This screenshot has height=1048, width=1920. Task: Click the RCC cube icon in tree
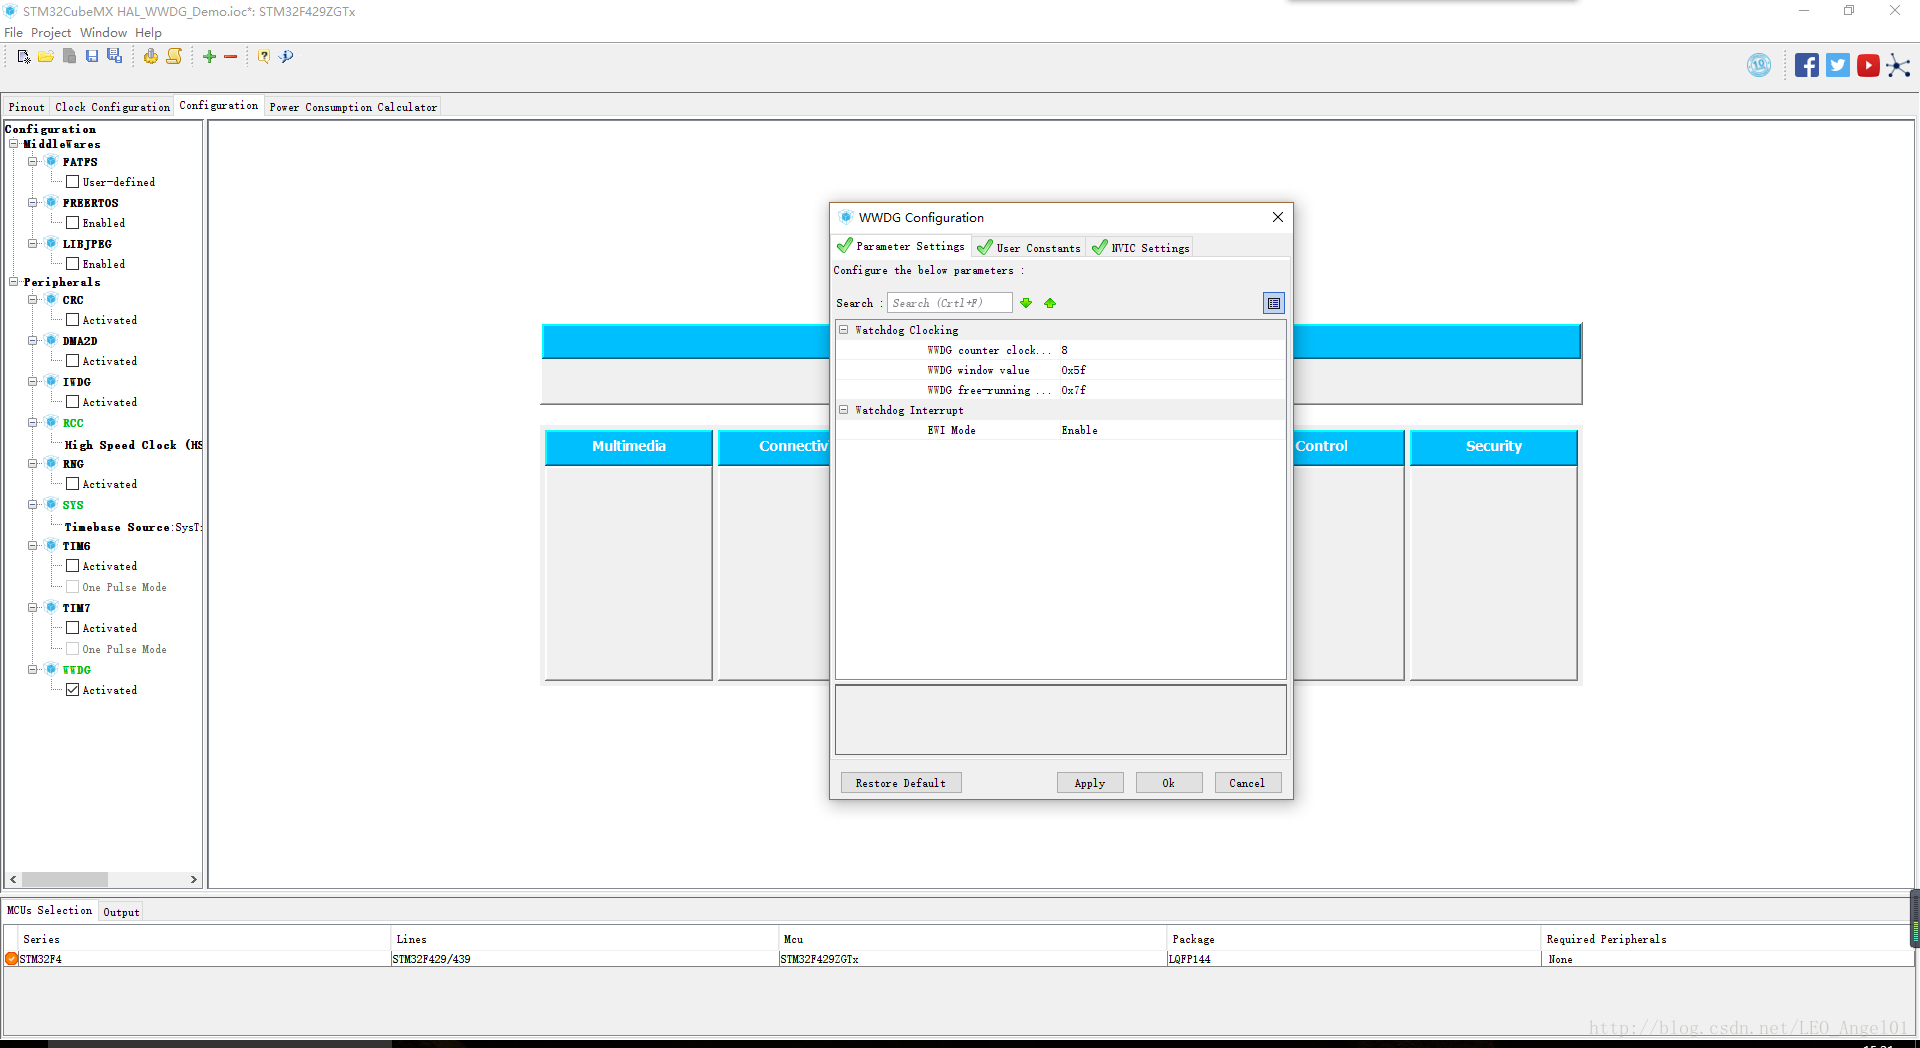pos(51,422)
